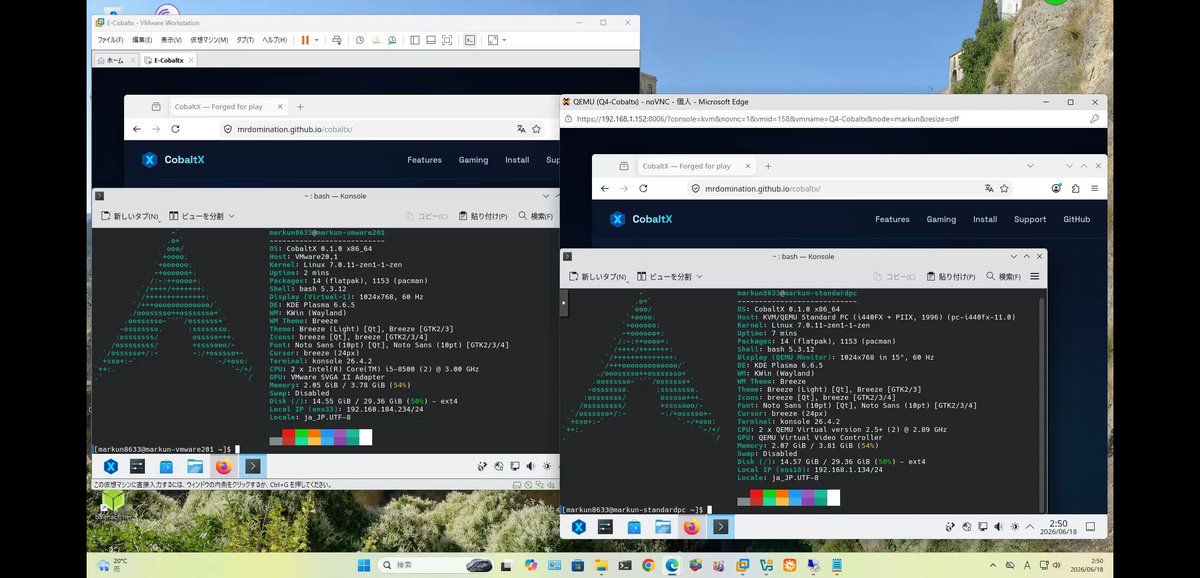Pause the VM in VMware Workstation toolbar

(x=305, y=40)
